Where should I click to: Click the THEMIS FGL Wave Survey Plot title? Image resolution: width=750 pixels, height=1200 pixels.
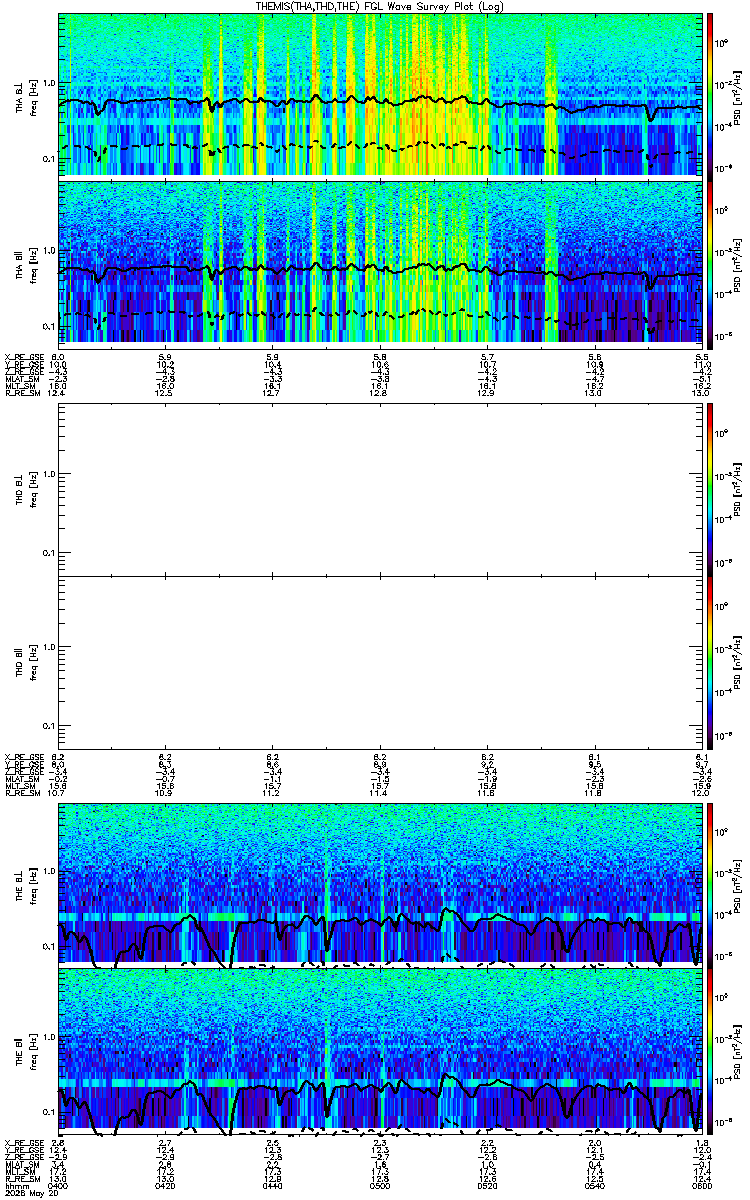coord(379,6)
